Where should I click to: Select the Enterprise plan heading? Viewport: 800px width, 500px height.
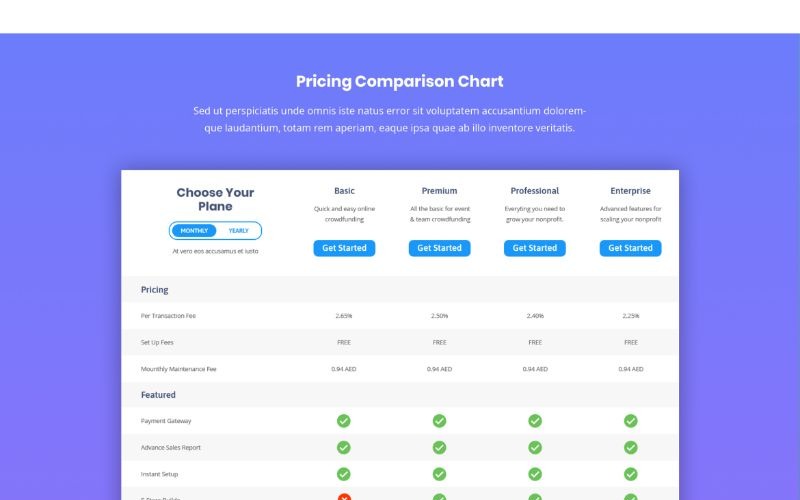pos(630,191)
